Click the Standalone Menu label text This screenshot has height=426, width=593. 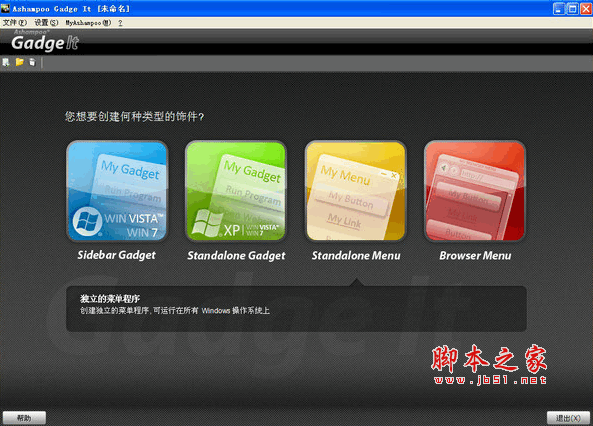pos(356,256)
